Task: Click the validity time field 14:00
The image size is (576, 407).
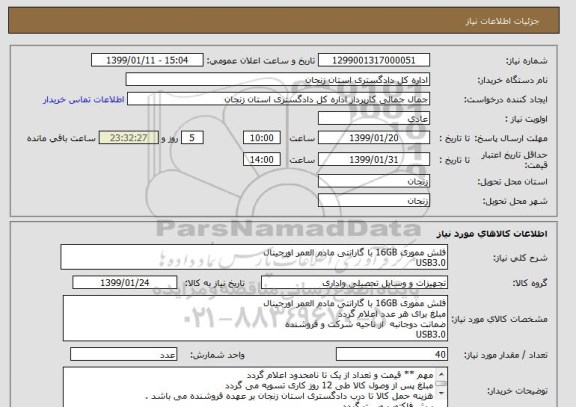Action: pos(262,159)
